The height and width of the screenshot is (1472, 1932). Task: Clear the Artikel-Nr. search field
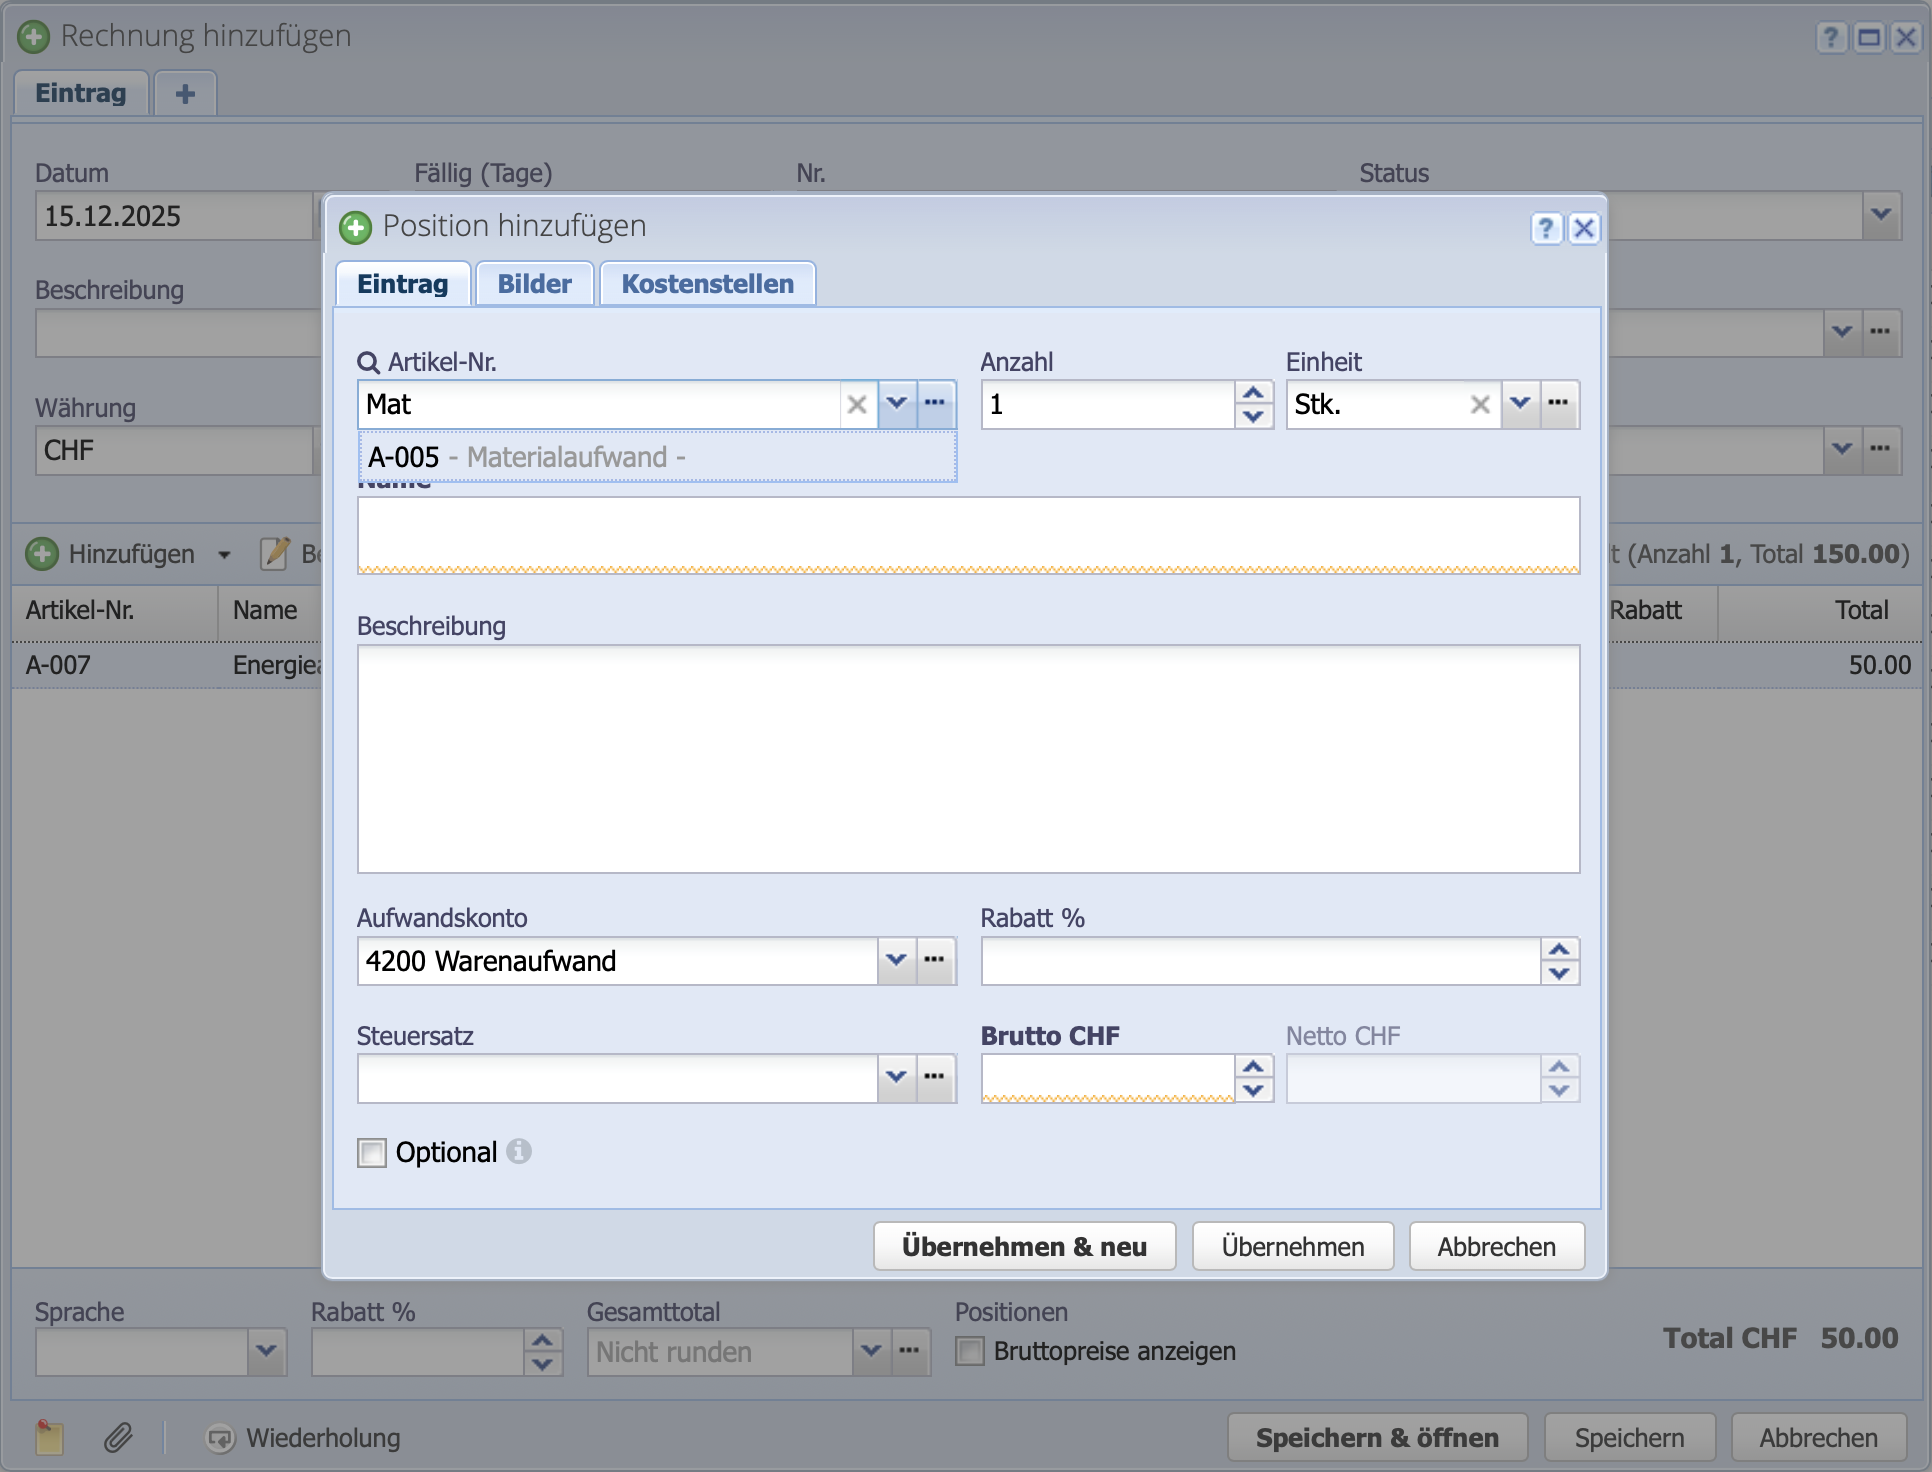coord(857,405)
